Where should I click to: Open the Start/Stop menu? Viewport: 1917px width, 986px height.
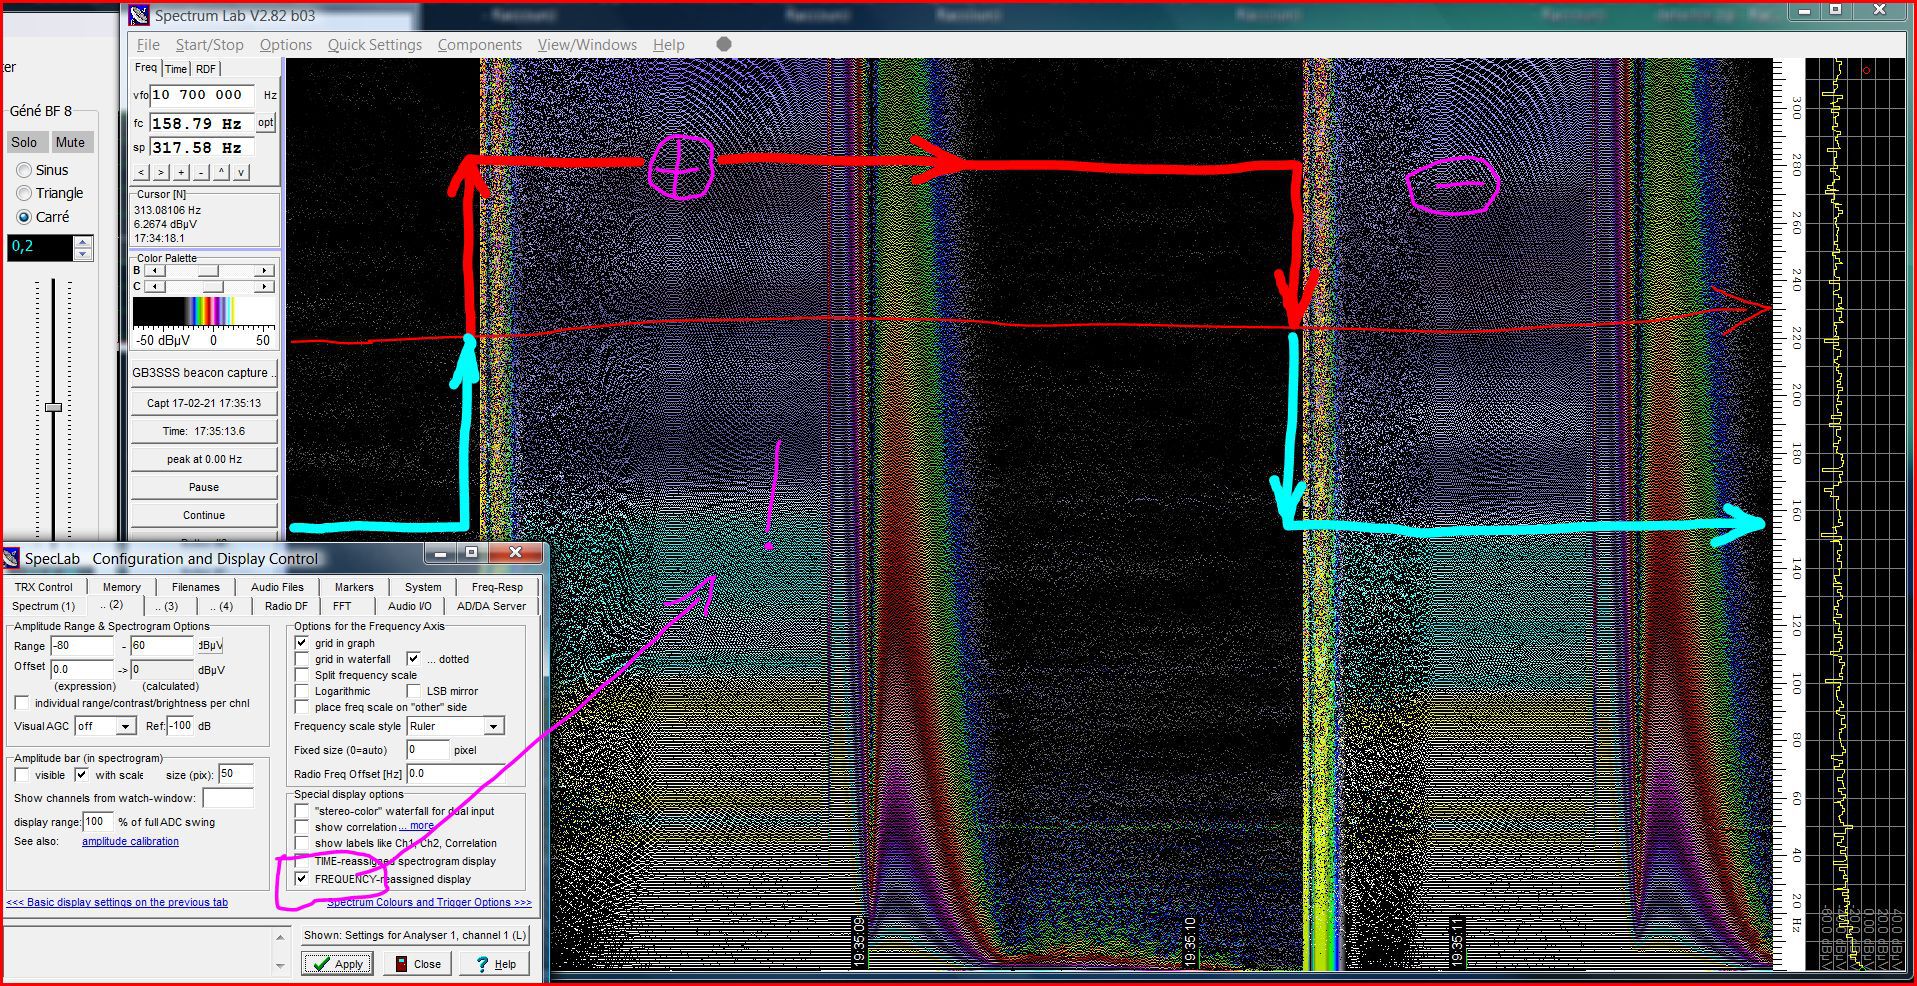(209, 44)
